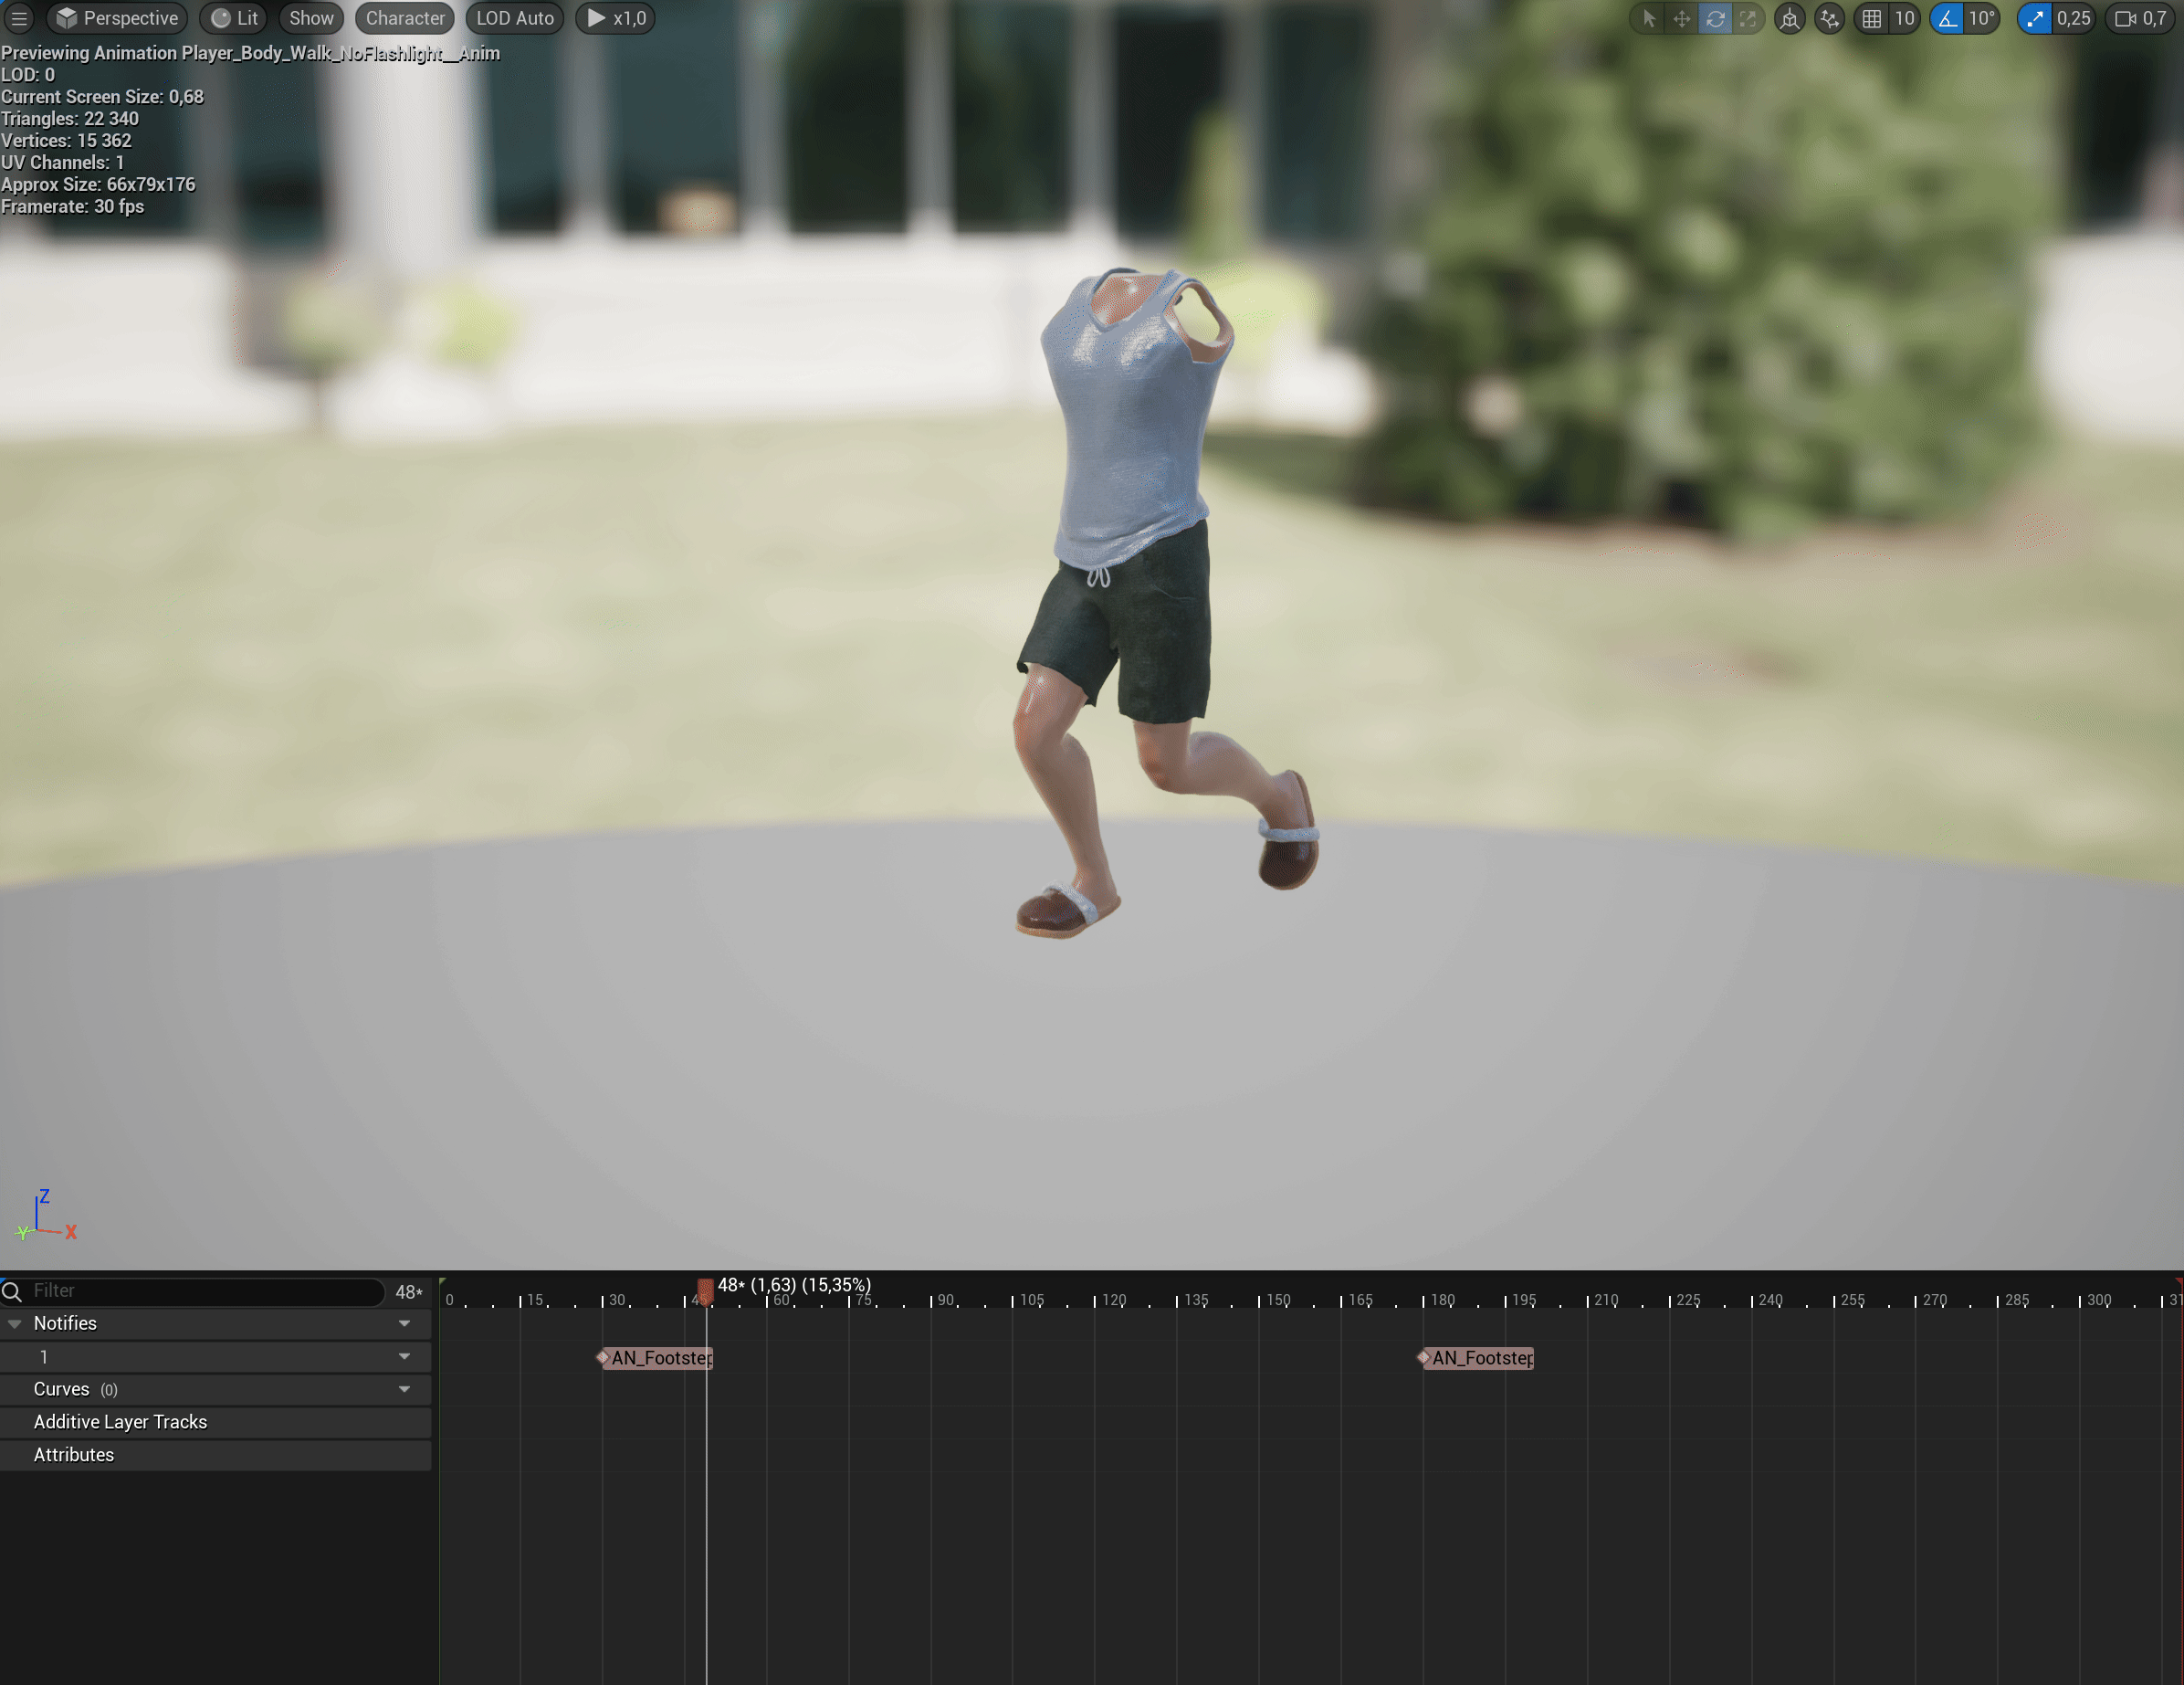Viewport: 2184px width, 1685px height.
Task: Open camera speed setting 0,7
Action: pyautogui.click(x=2141, y=18)
